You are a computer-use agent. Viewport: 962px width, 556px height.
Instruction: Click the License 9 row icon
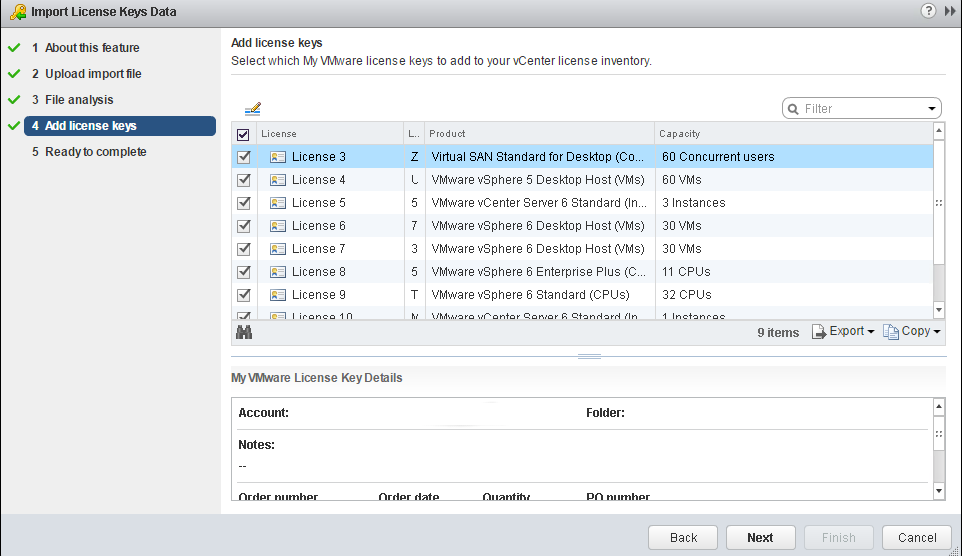pyautogui.click(x=278, y=295)
